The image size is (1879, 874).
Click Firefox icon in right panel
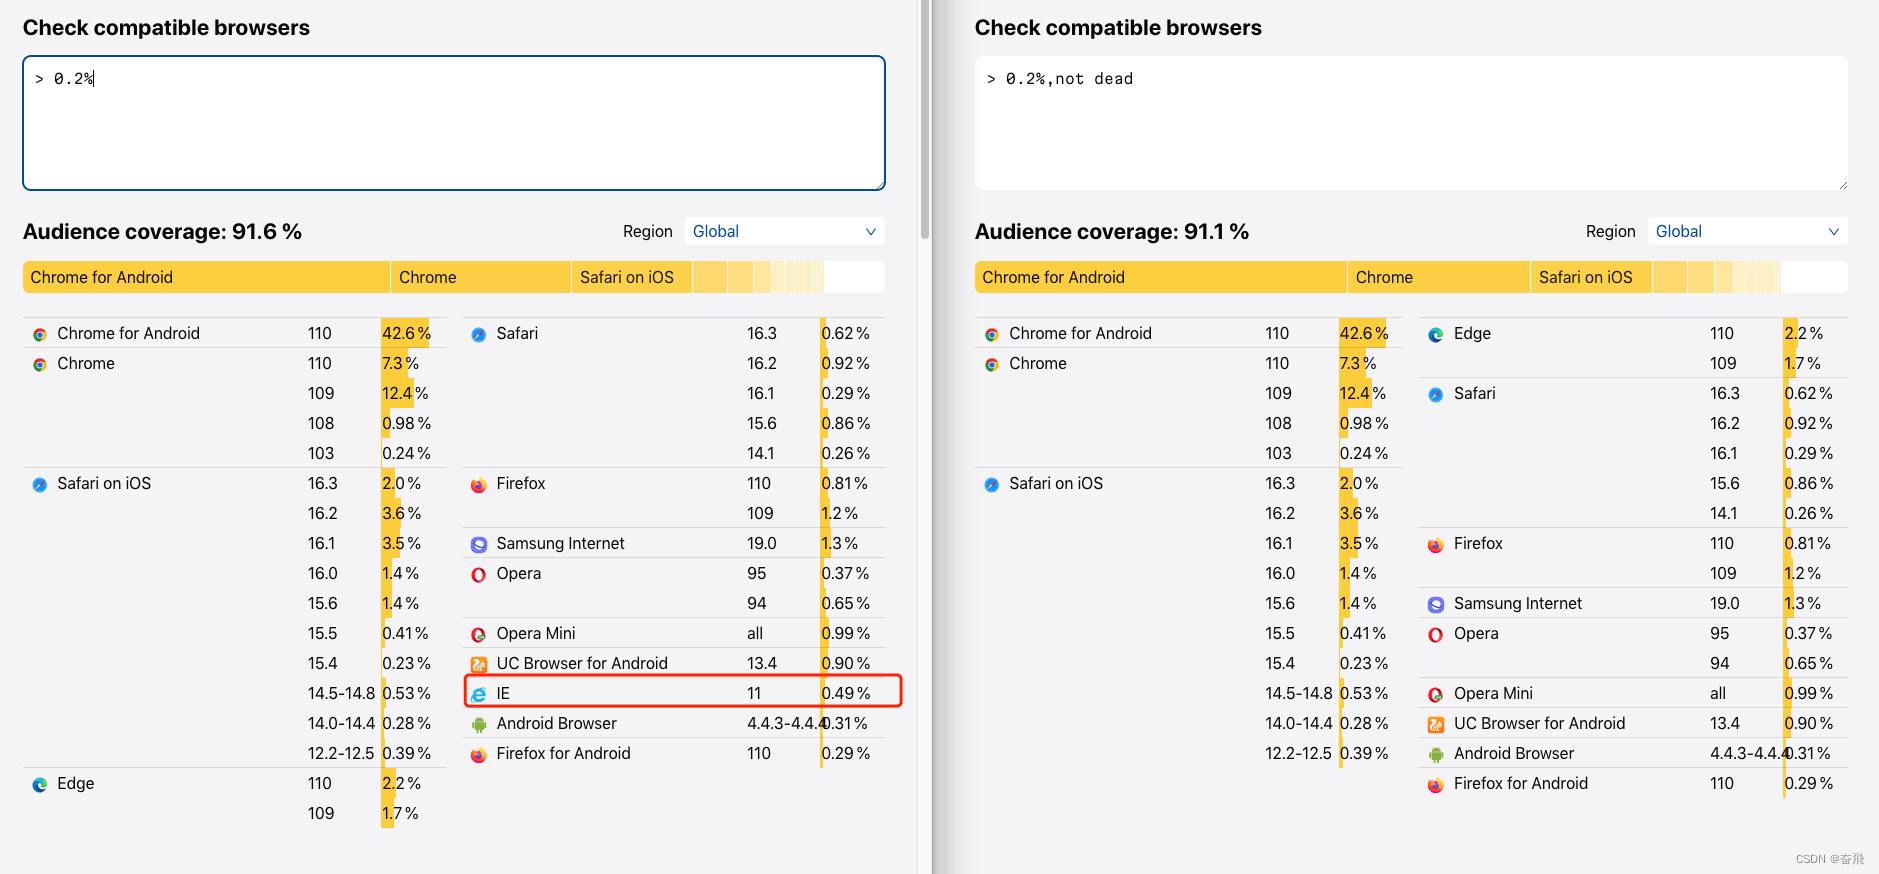pyautogui.click(x=1436, y=545)
